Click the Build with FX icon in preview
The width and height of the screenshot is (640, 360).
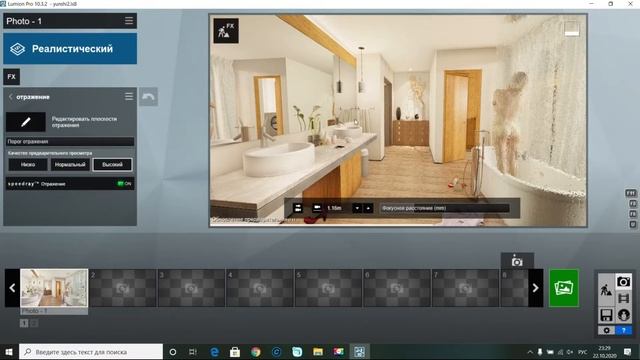coord(226,31)
